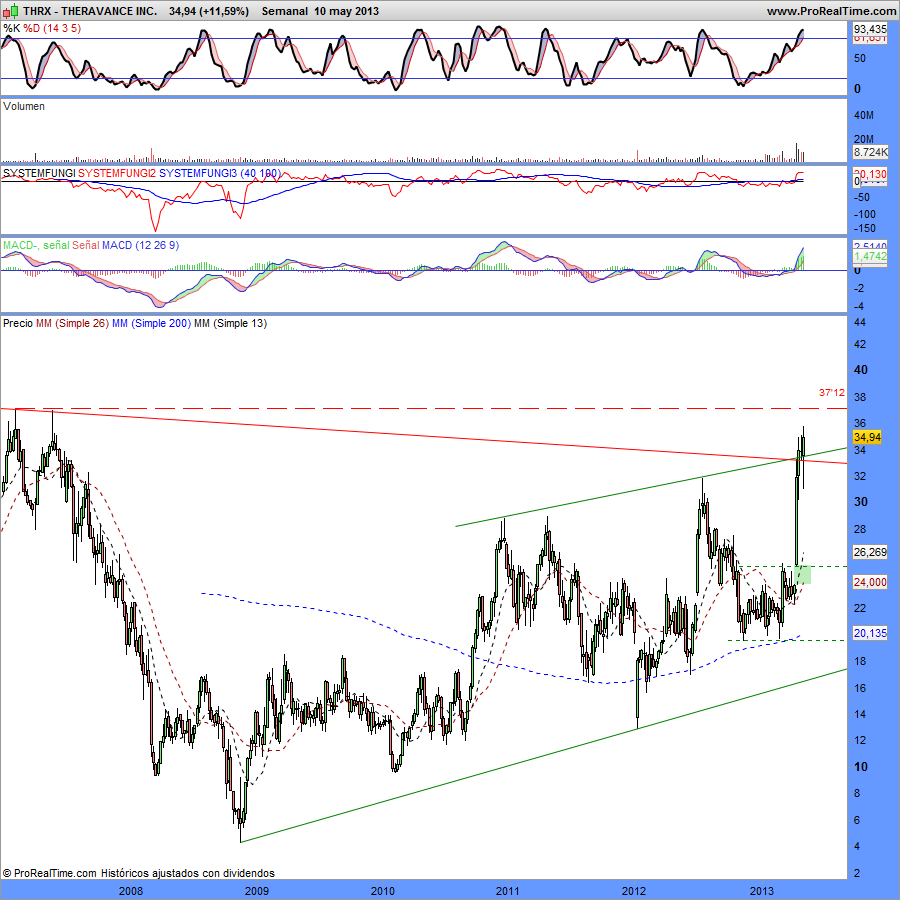This screenshot has width=900, height=900.
Task: Click the black SYSTEMFUNGI indicator label
Action: pyautogui.click(x=39, y=173)
